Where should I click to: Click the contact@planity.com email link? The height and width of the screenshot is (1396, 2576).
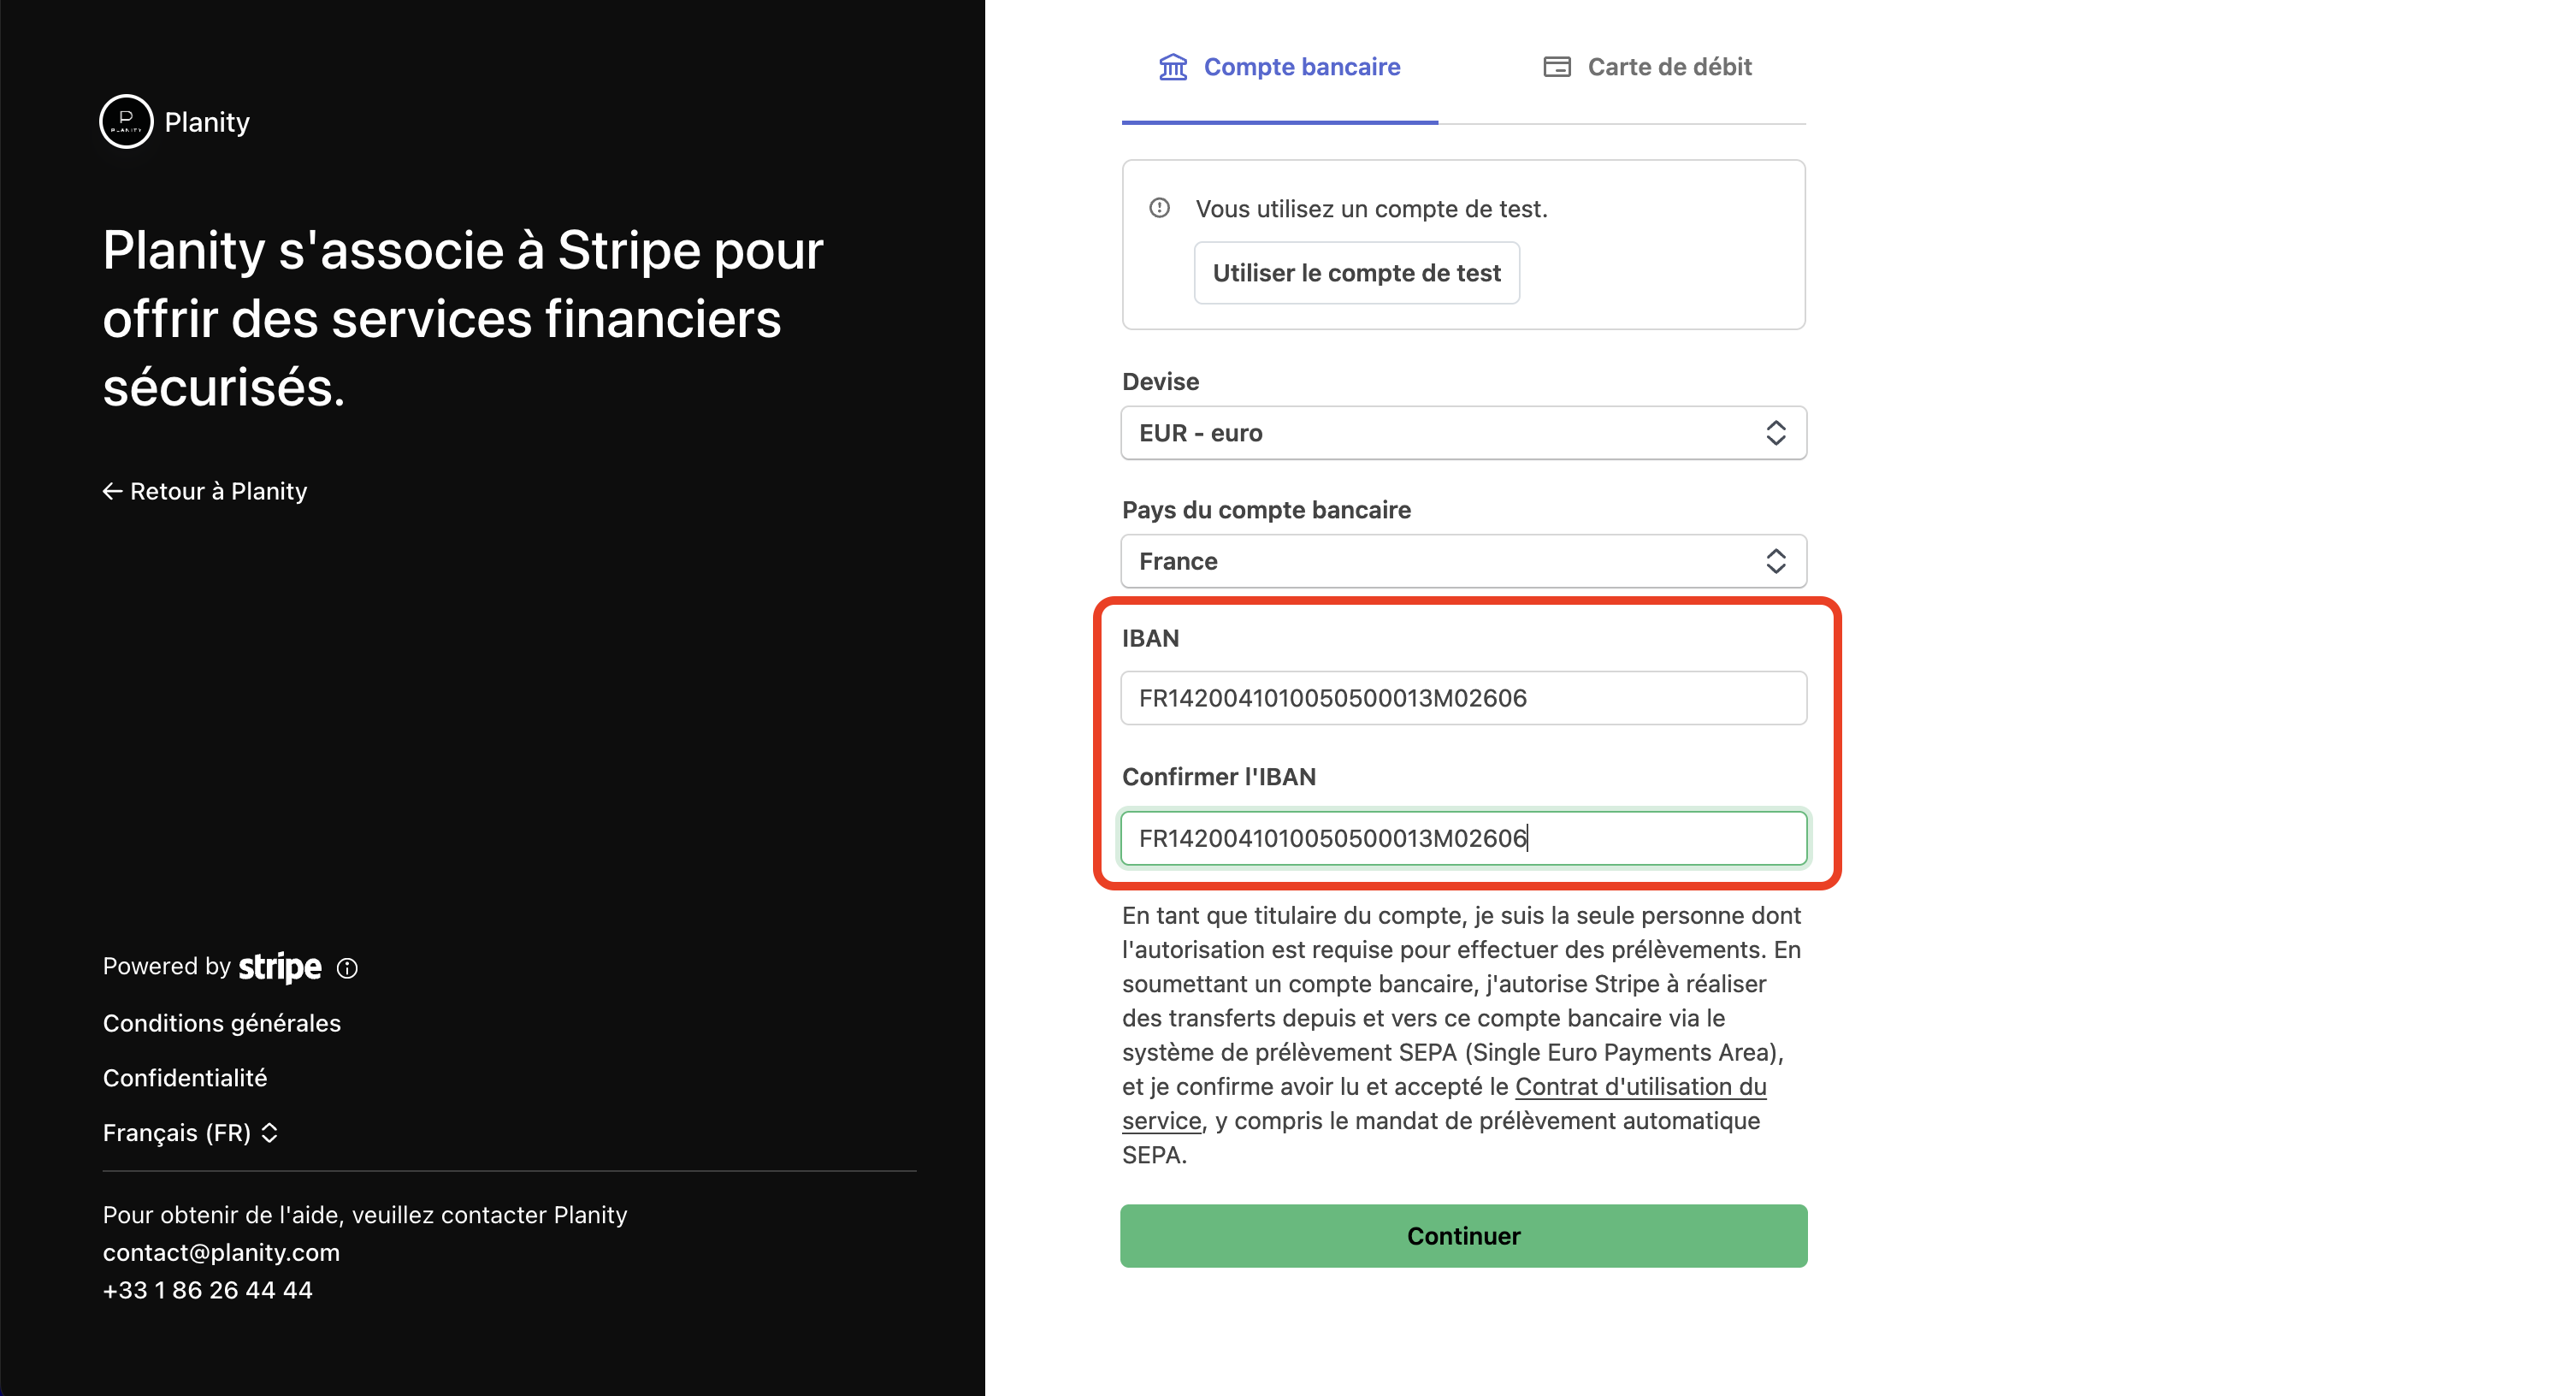(221, 1252)
